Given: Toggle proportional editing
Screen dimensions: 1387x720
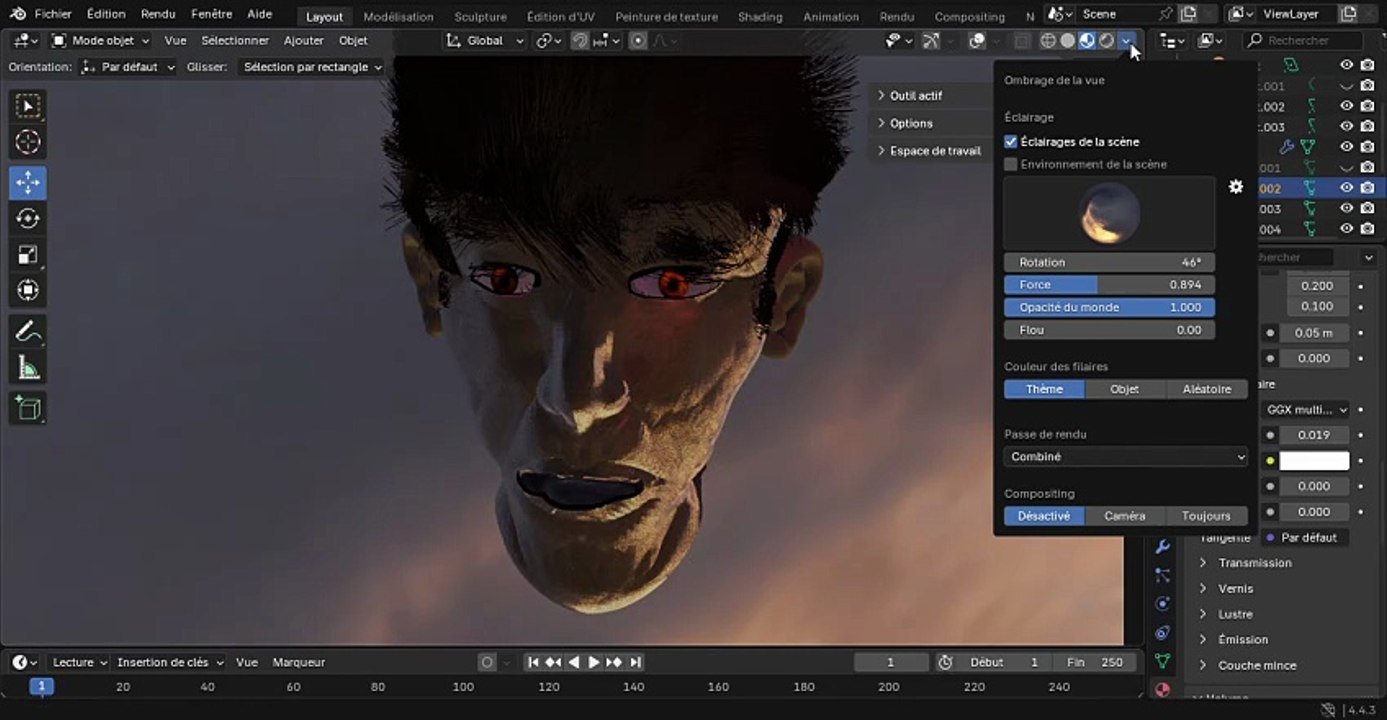Looking at the screenshot, I should point(637,41).
